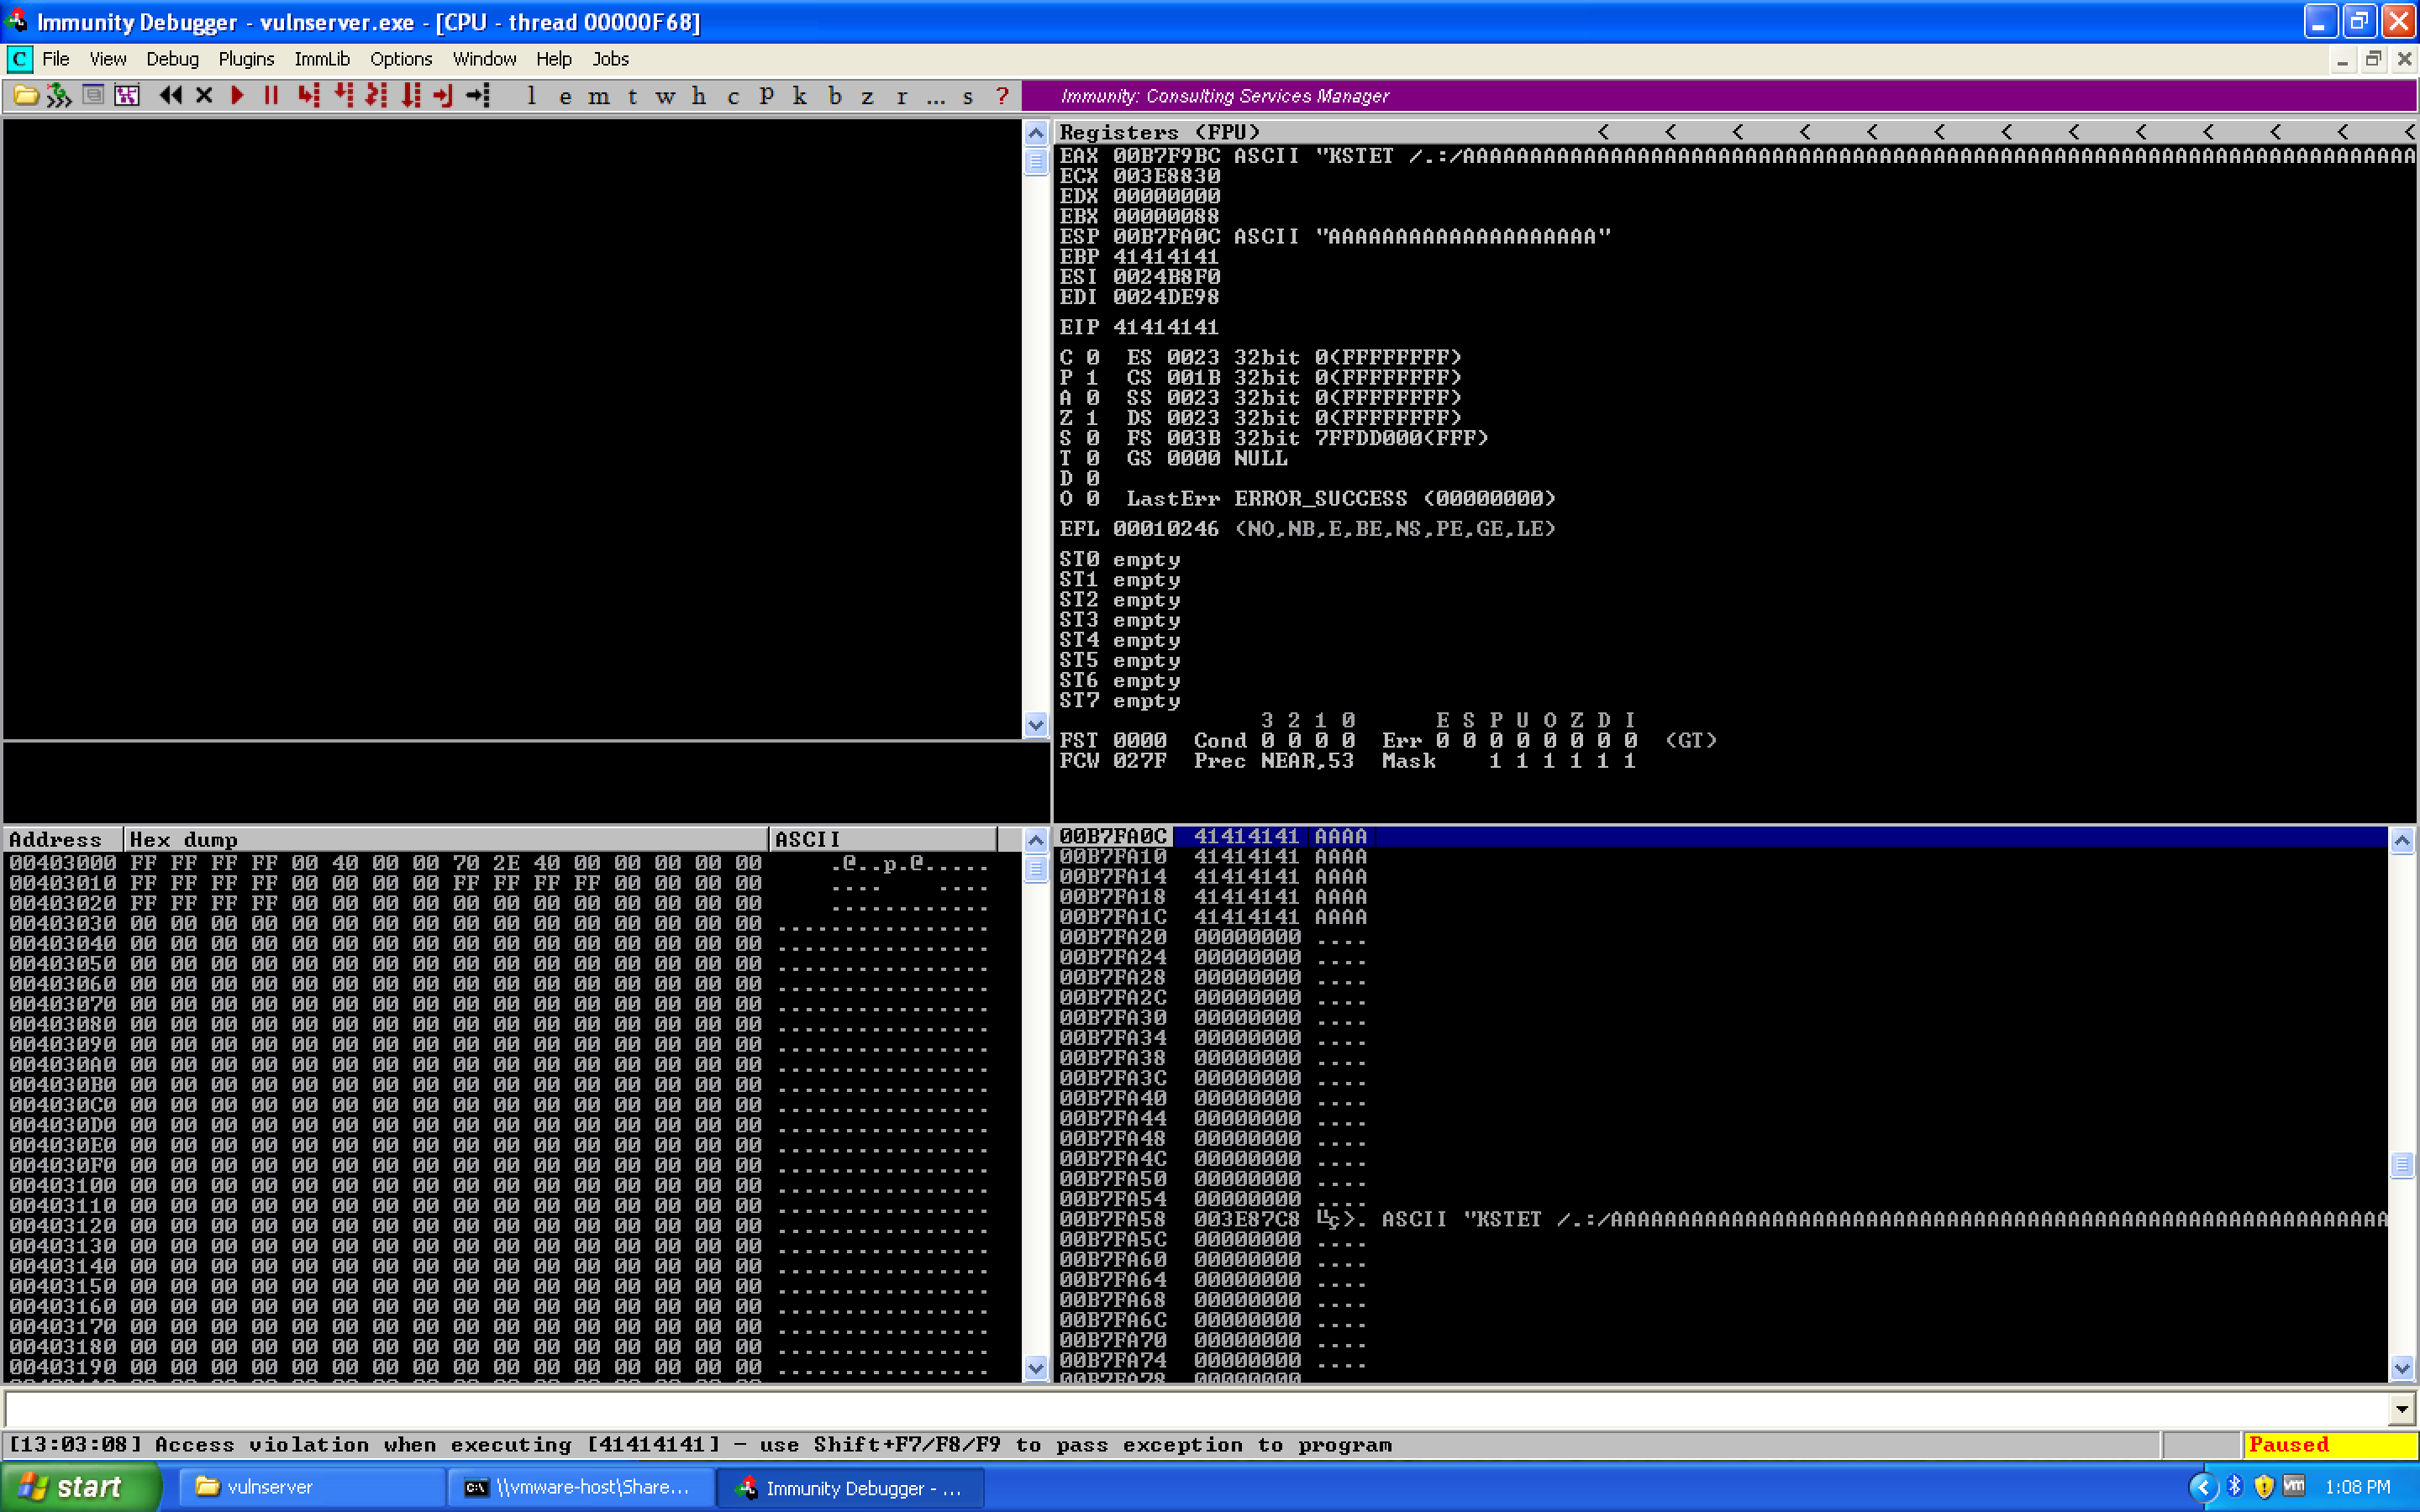Open the ImmLib menu
The image size is (2420, 1512).
point(321,59)
